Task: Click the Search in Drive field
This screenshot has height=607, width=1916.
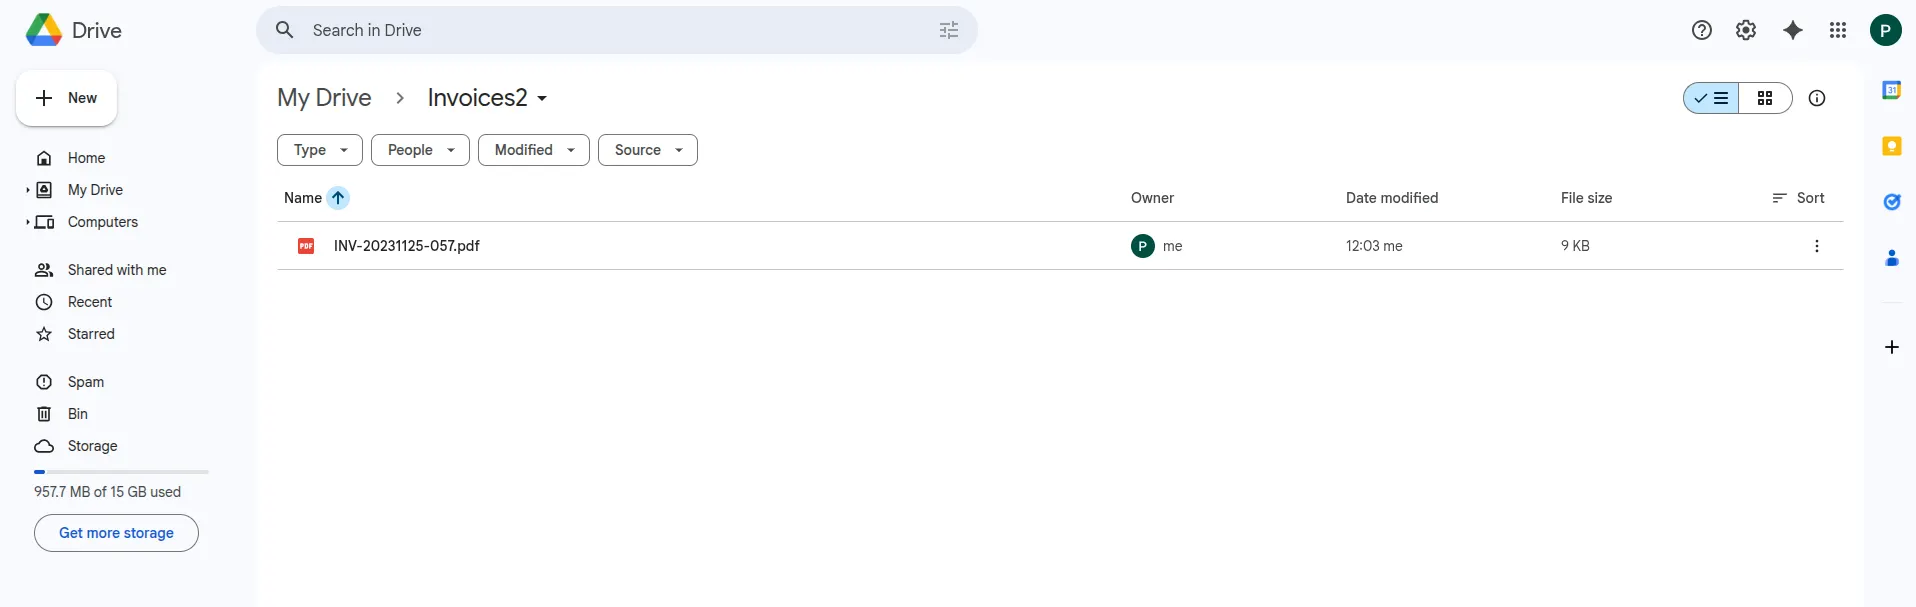Action: pos(617,30)
